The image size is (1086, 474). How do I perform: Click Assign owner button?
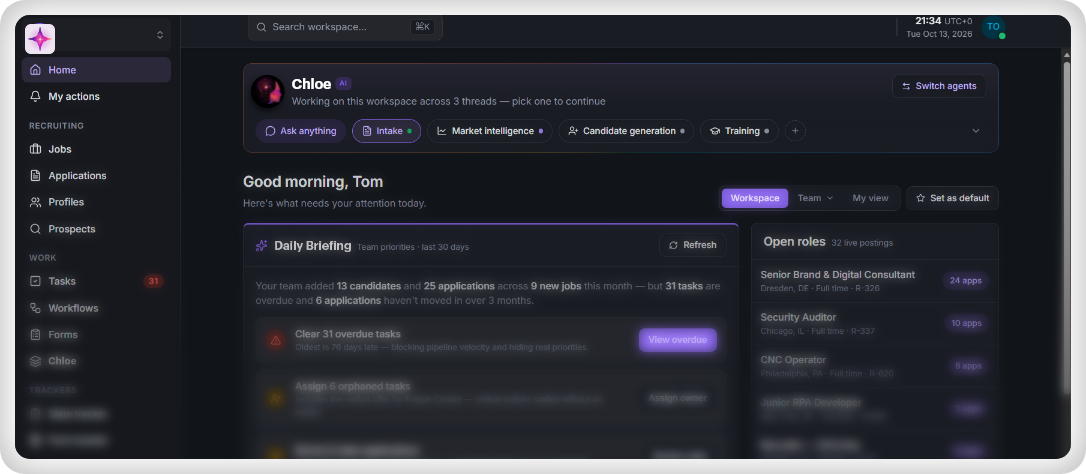pos(677,398)
